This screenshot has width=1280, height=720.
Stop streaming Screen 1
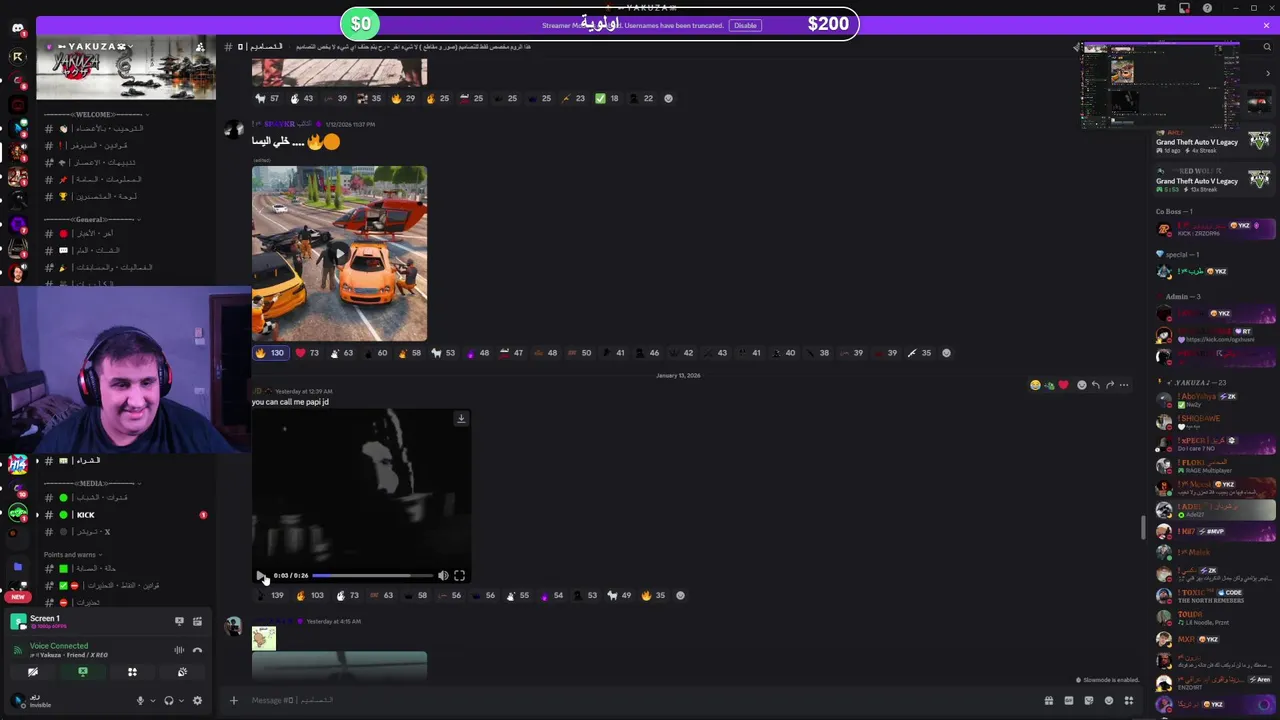pyautogui.click(x=179, y=621)
